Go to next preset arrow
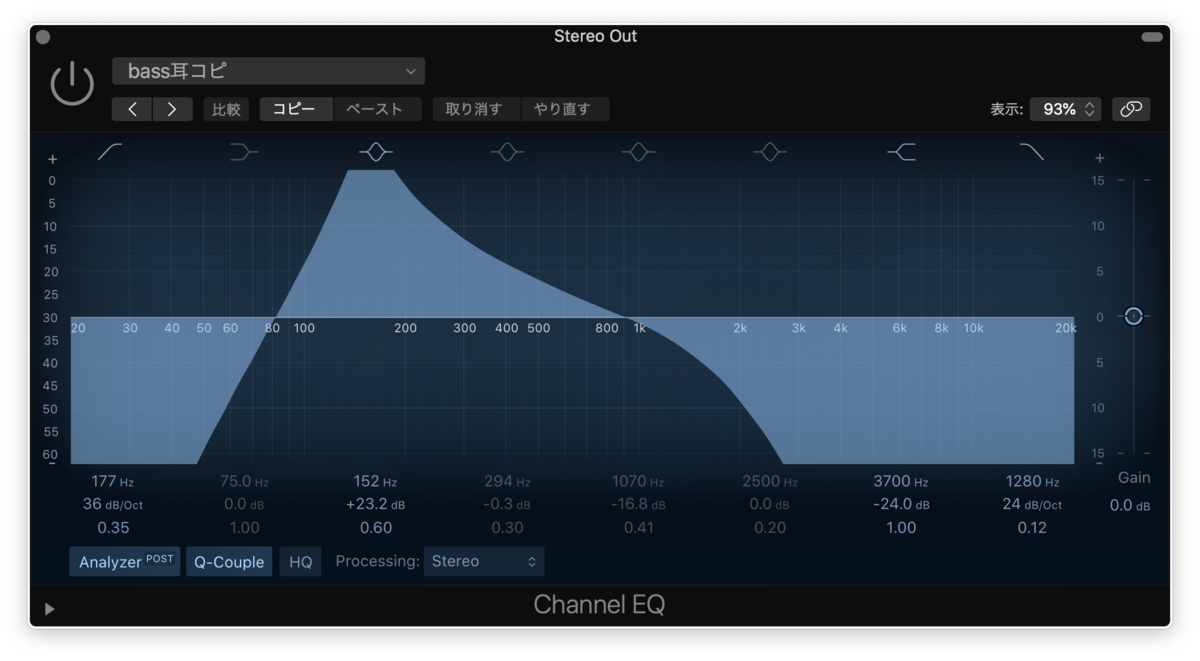Image resolution: width=1200 pixels, height=661 pixels. click(x=172, y=109)
